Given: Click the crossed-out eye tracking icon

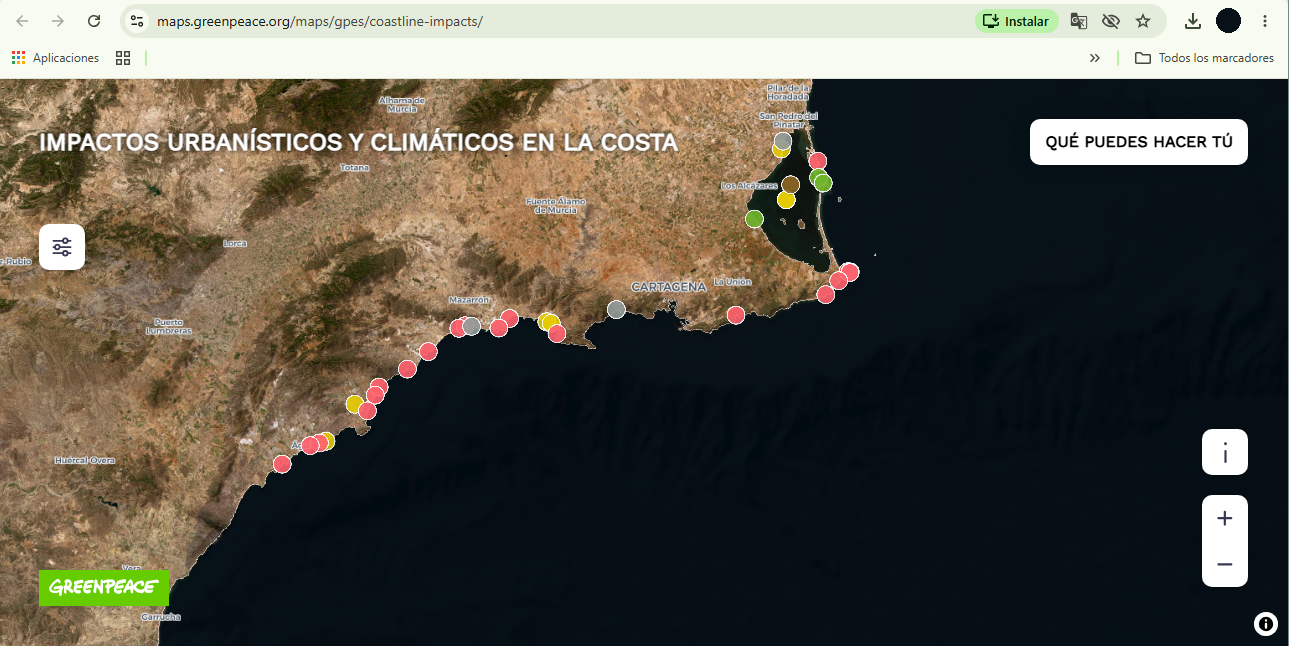Looking at the screenshot, I should pos(1110,21).
